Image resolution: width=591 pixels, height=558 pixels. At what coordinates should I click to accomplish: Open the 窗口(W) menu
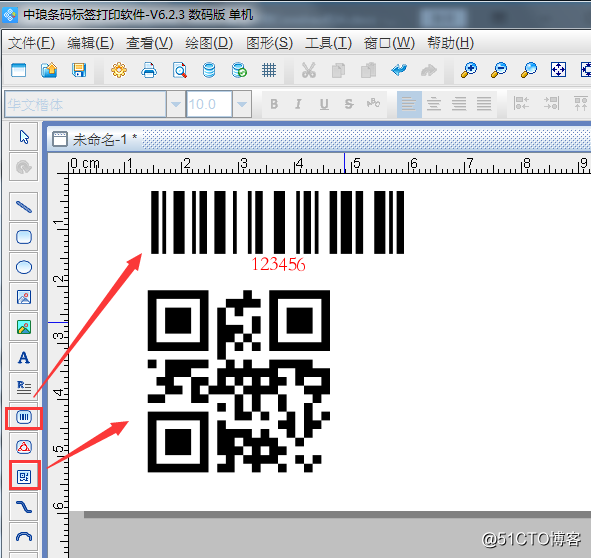pos(389,43)
